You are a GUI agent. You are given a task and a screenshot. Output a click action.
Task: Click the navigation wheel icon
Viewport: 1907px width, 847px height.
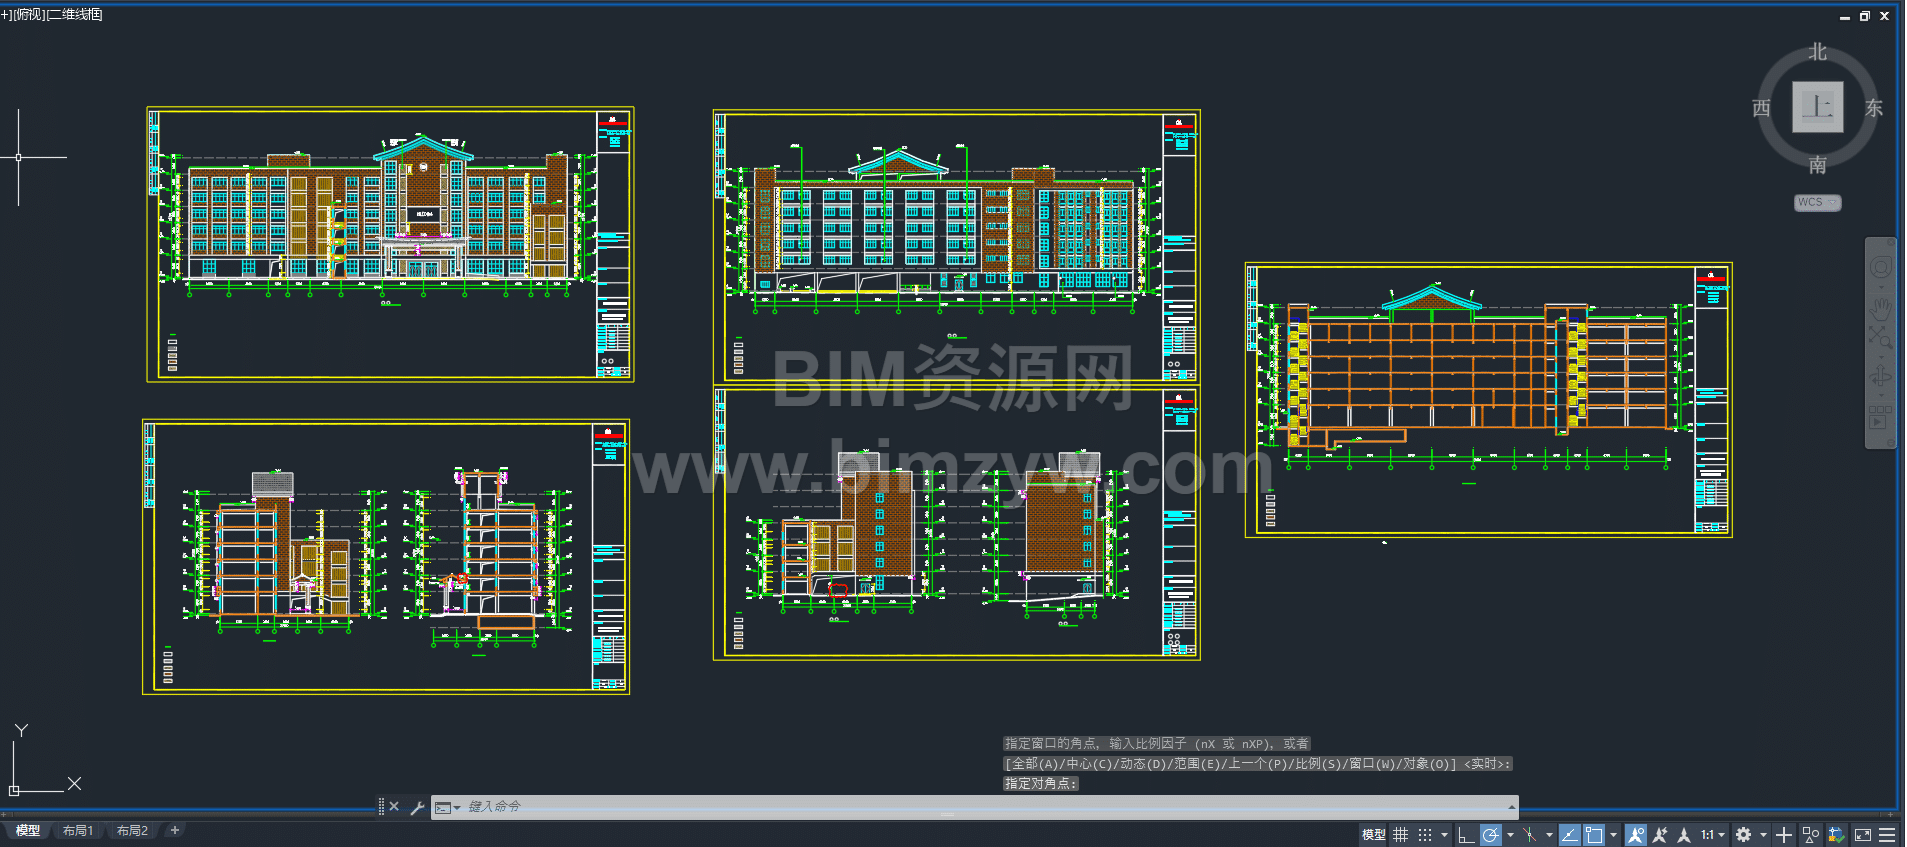click(x=1881, y=267)
